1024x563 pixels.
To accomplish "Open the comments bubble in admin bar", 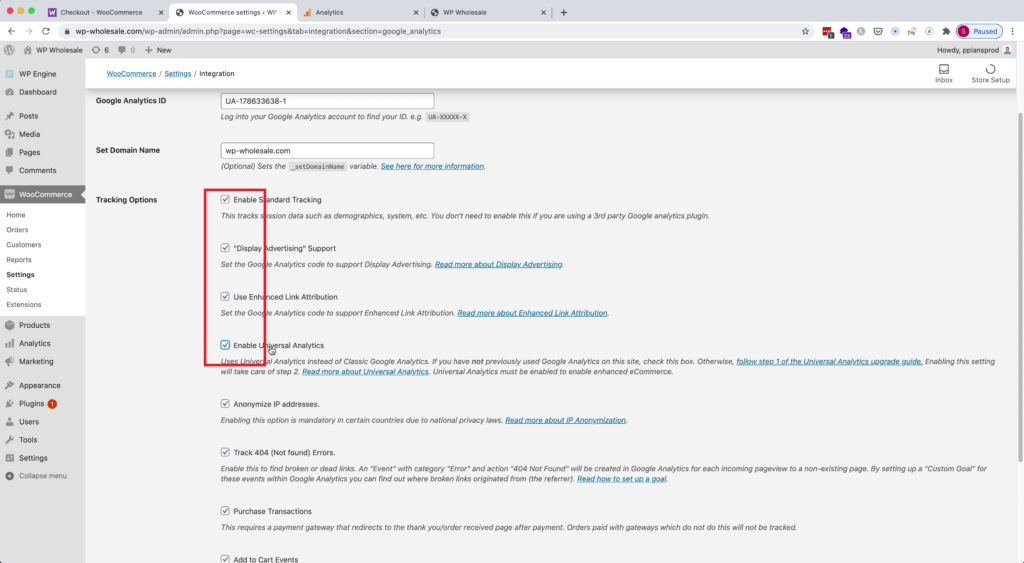I will coord(126,50).
